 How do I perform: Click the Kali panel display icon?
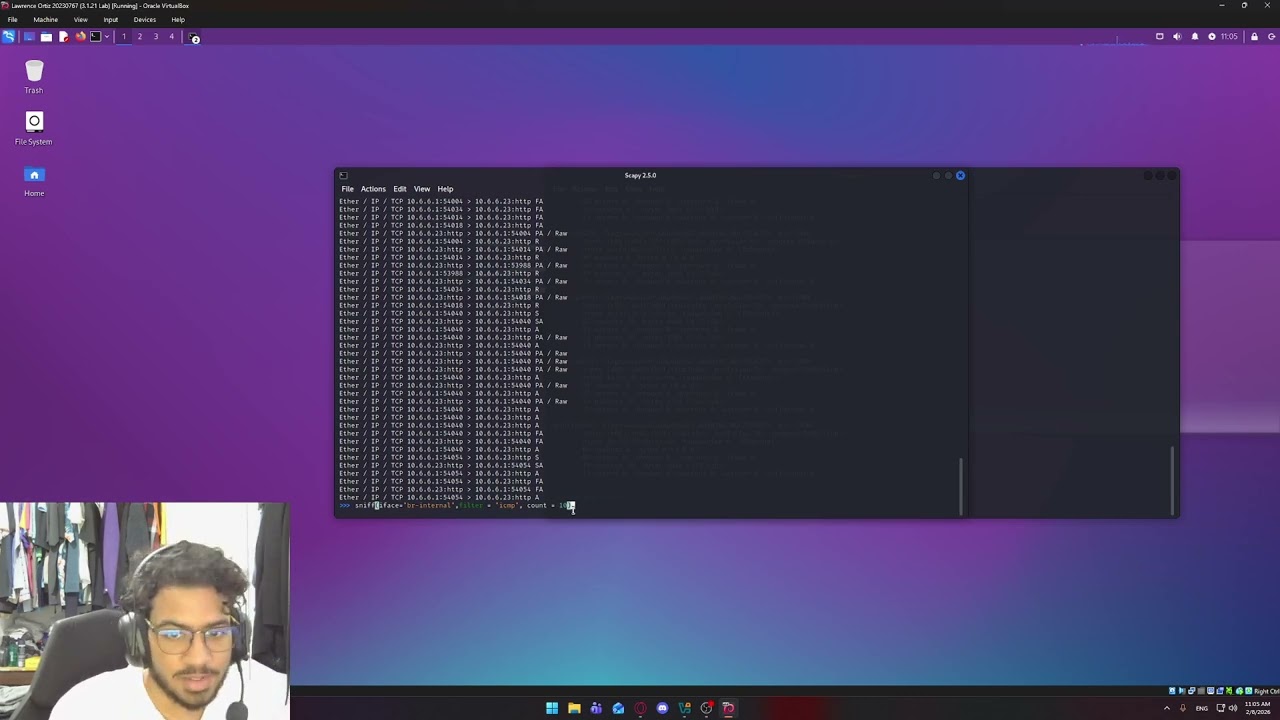(x=1159, y=37)
